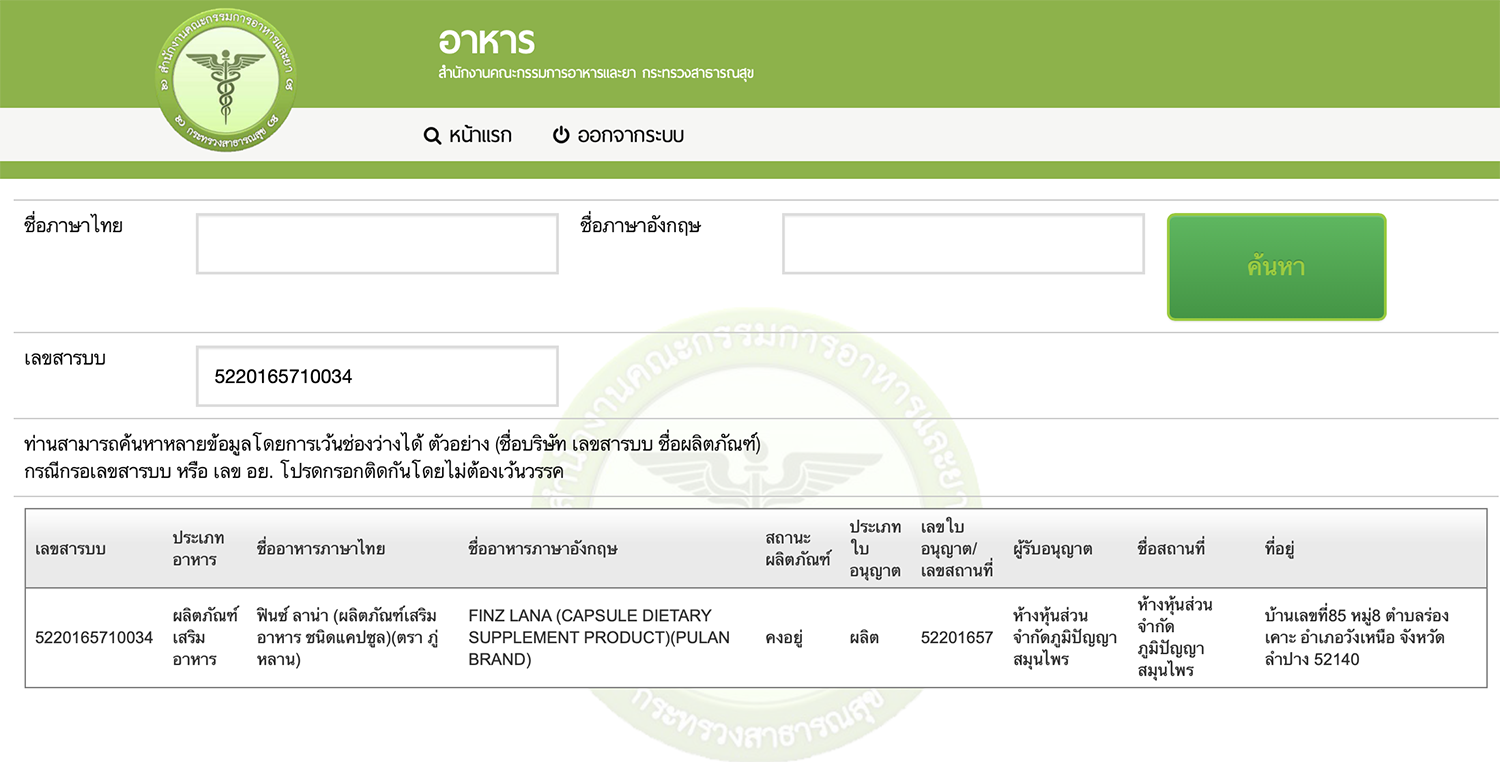
Task: Click the ชื่ออาหารภาษาอังกฤษ column header
Action: coord(543,549)
